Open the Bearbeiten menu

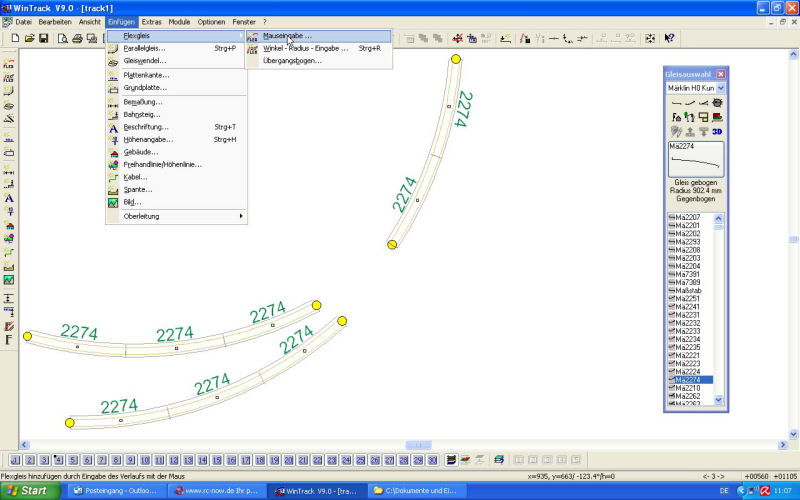pyautogui.click(x=55, y=22)
